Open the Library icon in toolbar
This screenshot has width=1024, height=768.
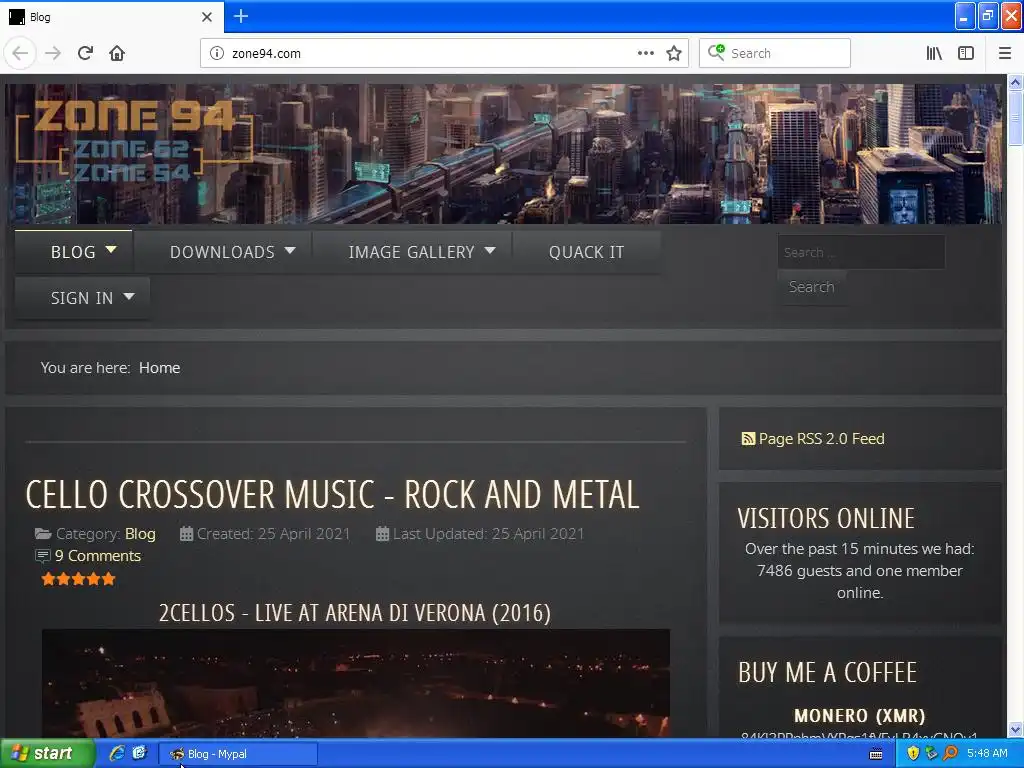pos(934,53)
